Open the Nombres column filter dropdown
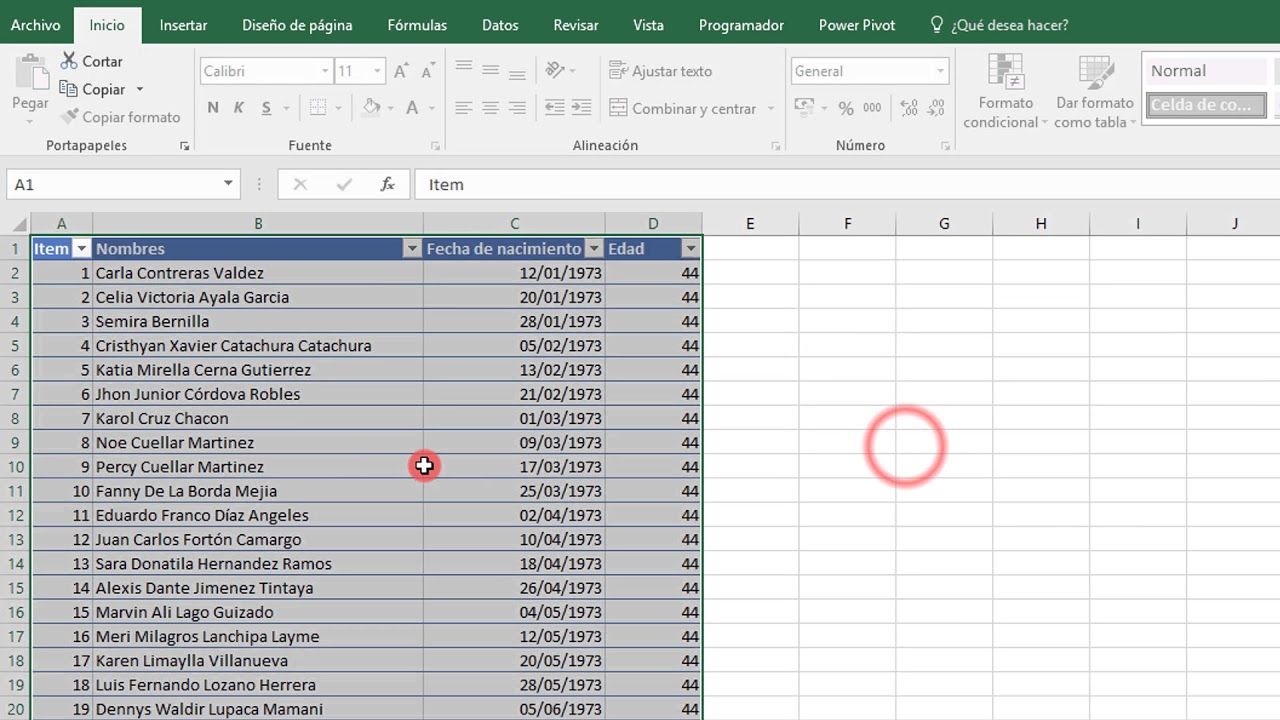 point(412,249)
